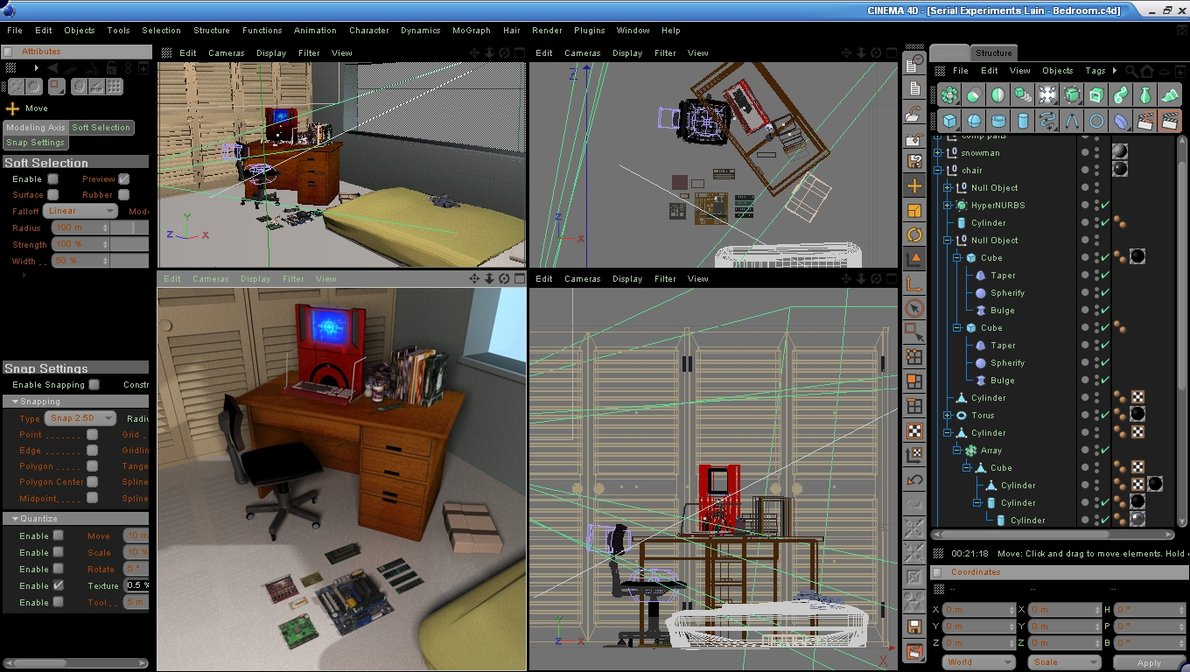
Task: Open the Scale dropdown in Coordinates
Action: (1065, 662)
